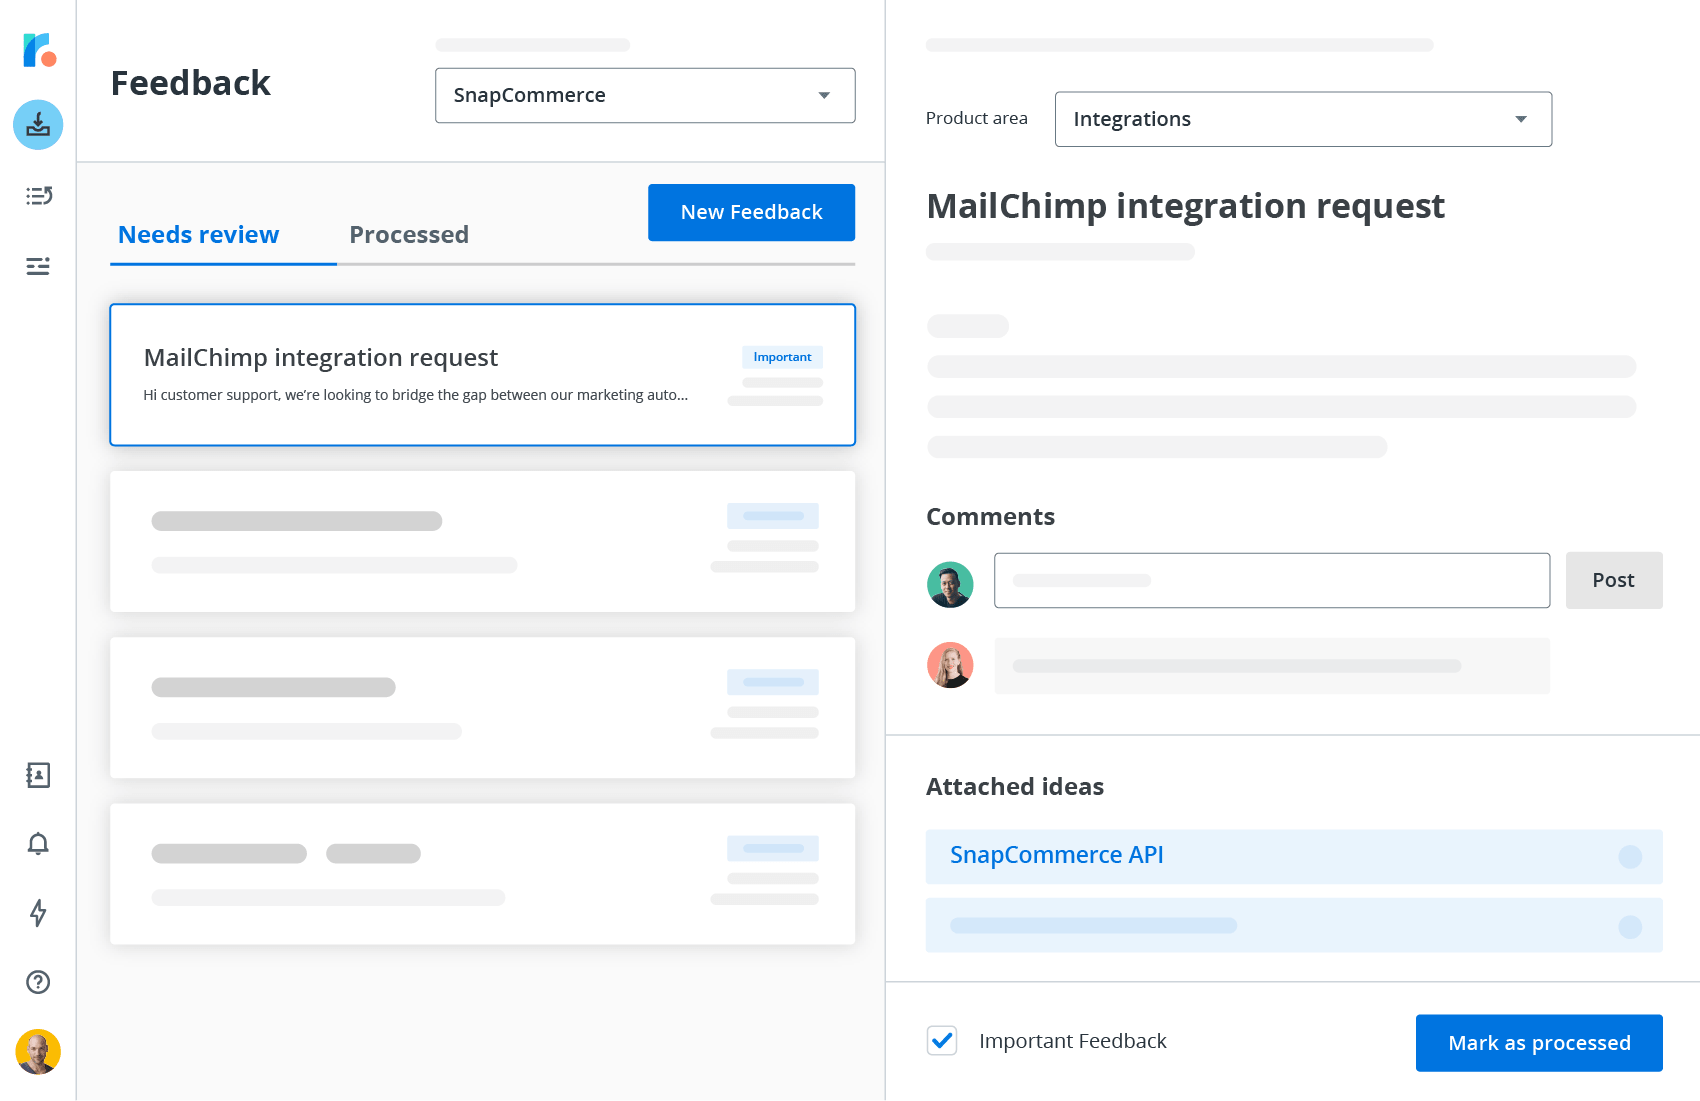
Task: Click the woman's avatar on existing comment
Action: tap(950, 665)
